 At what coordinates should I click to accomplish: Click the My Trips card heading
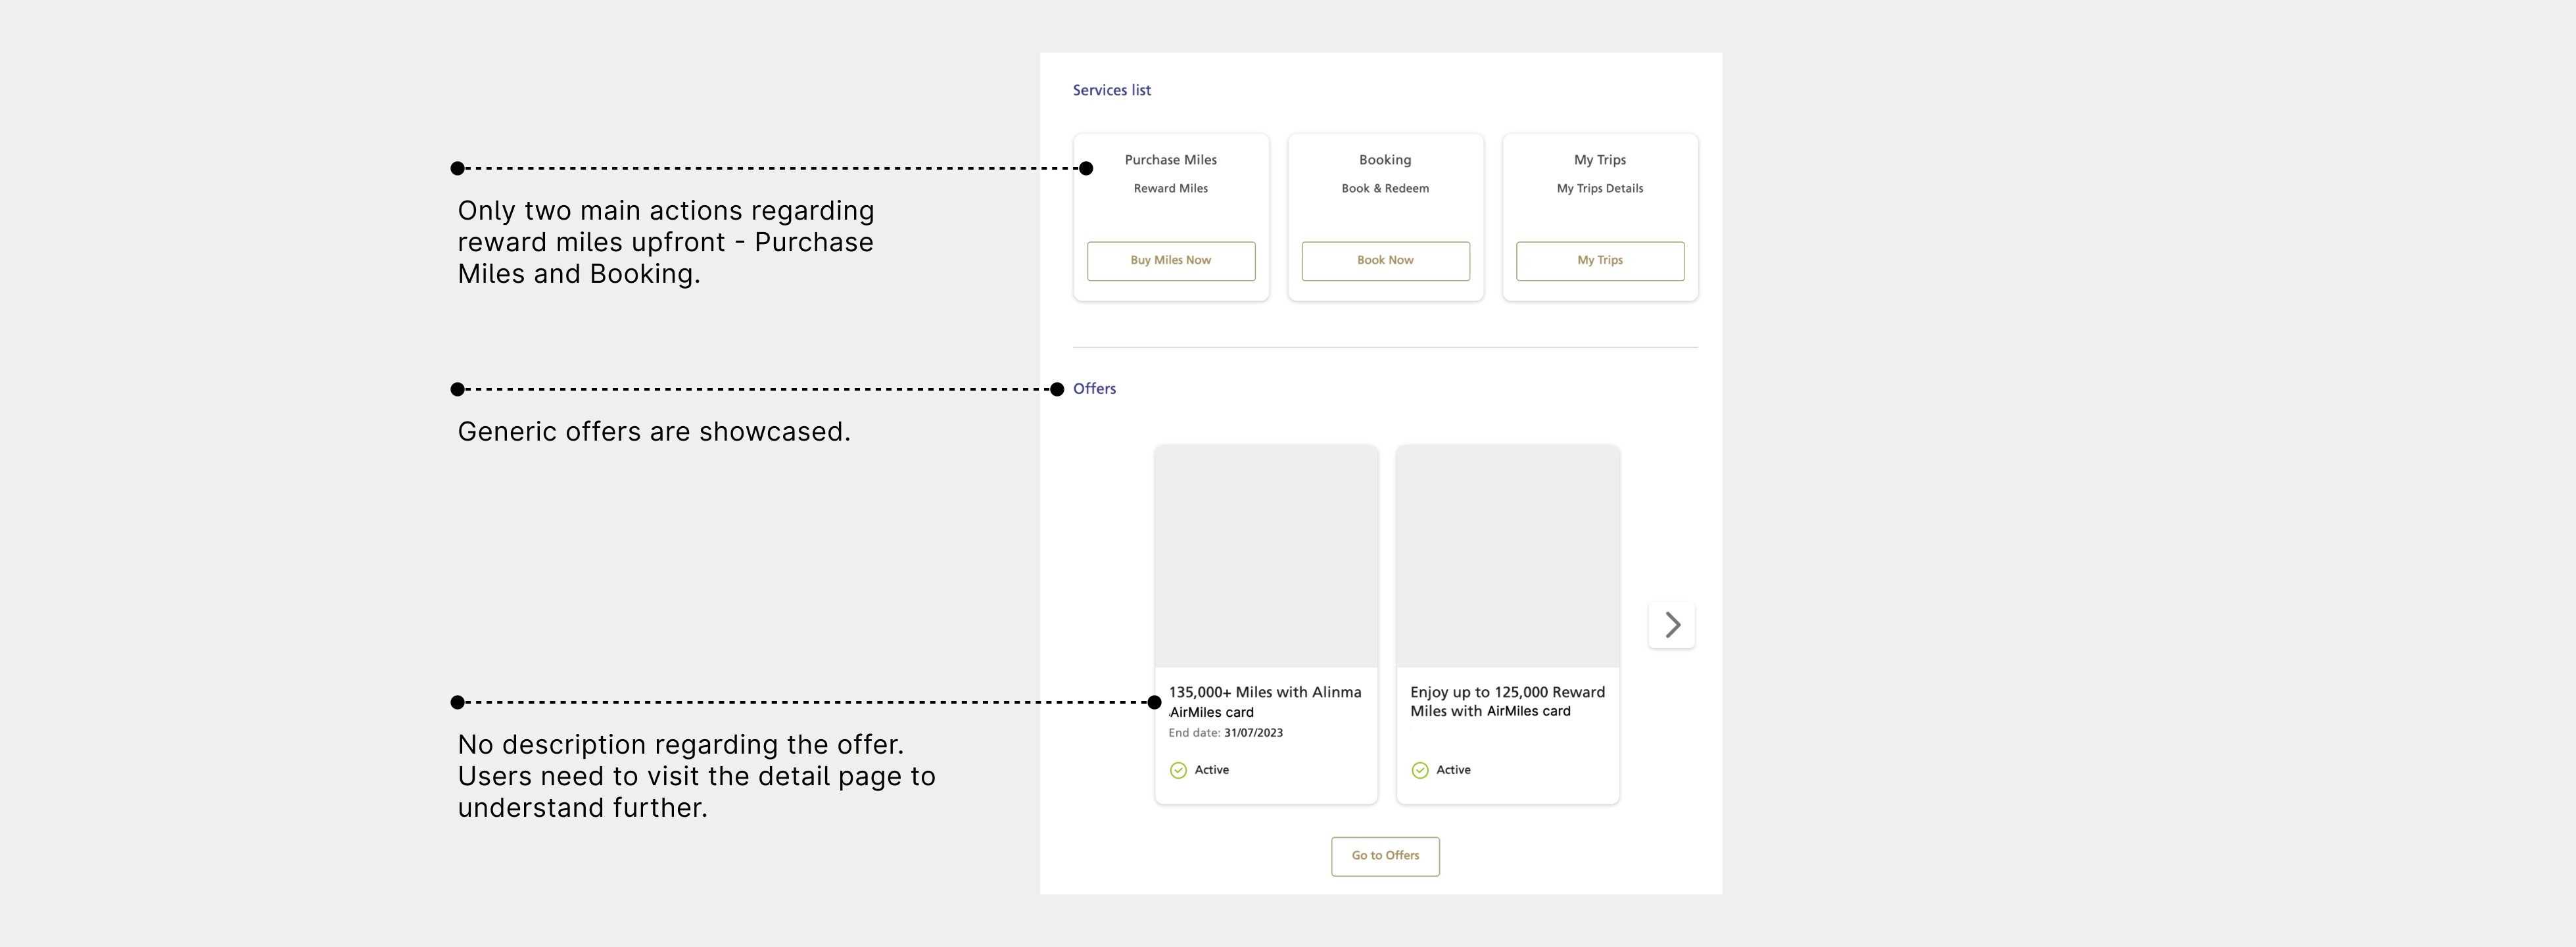click(1600, 160)
